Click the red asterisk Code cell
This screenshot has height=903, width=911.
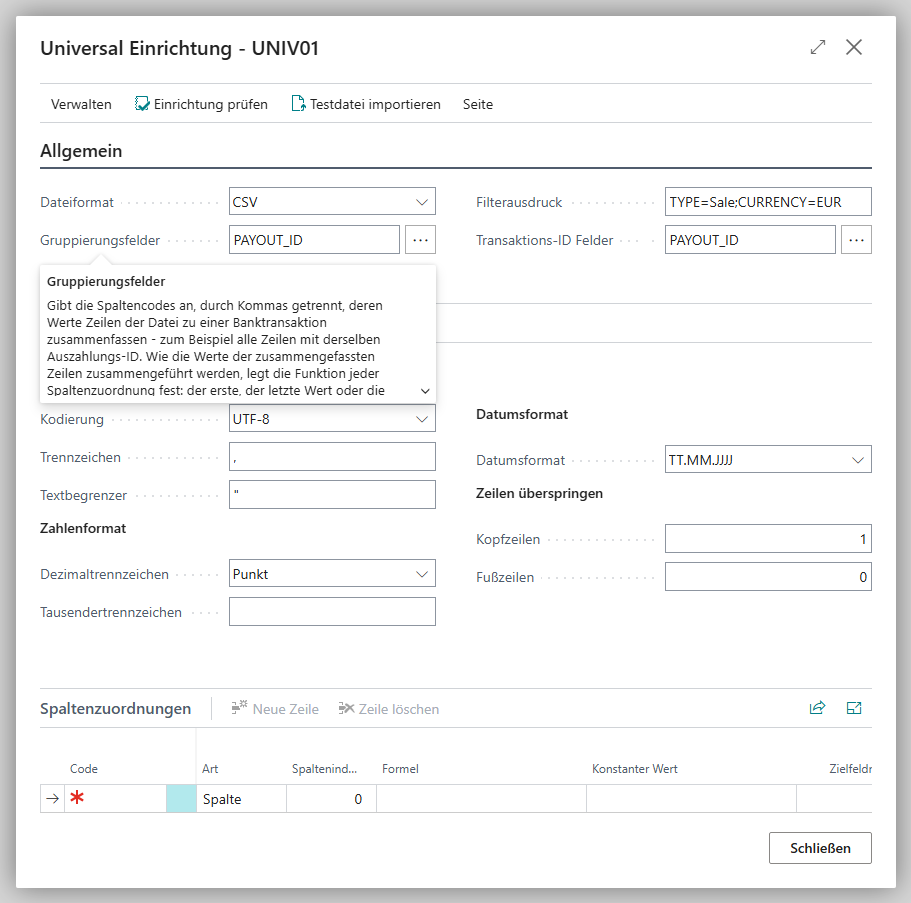(x=115, y=798)
